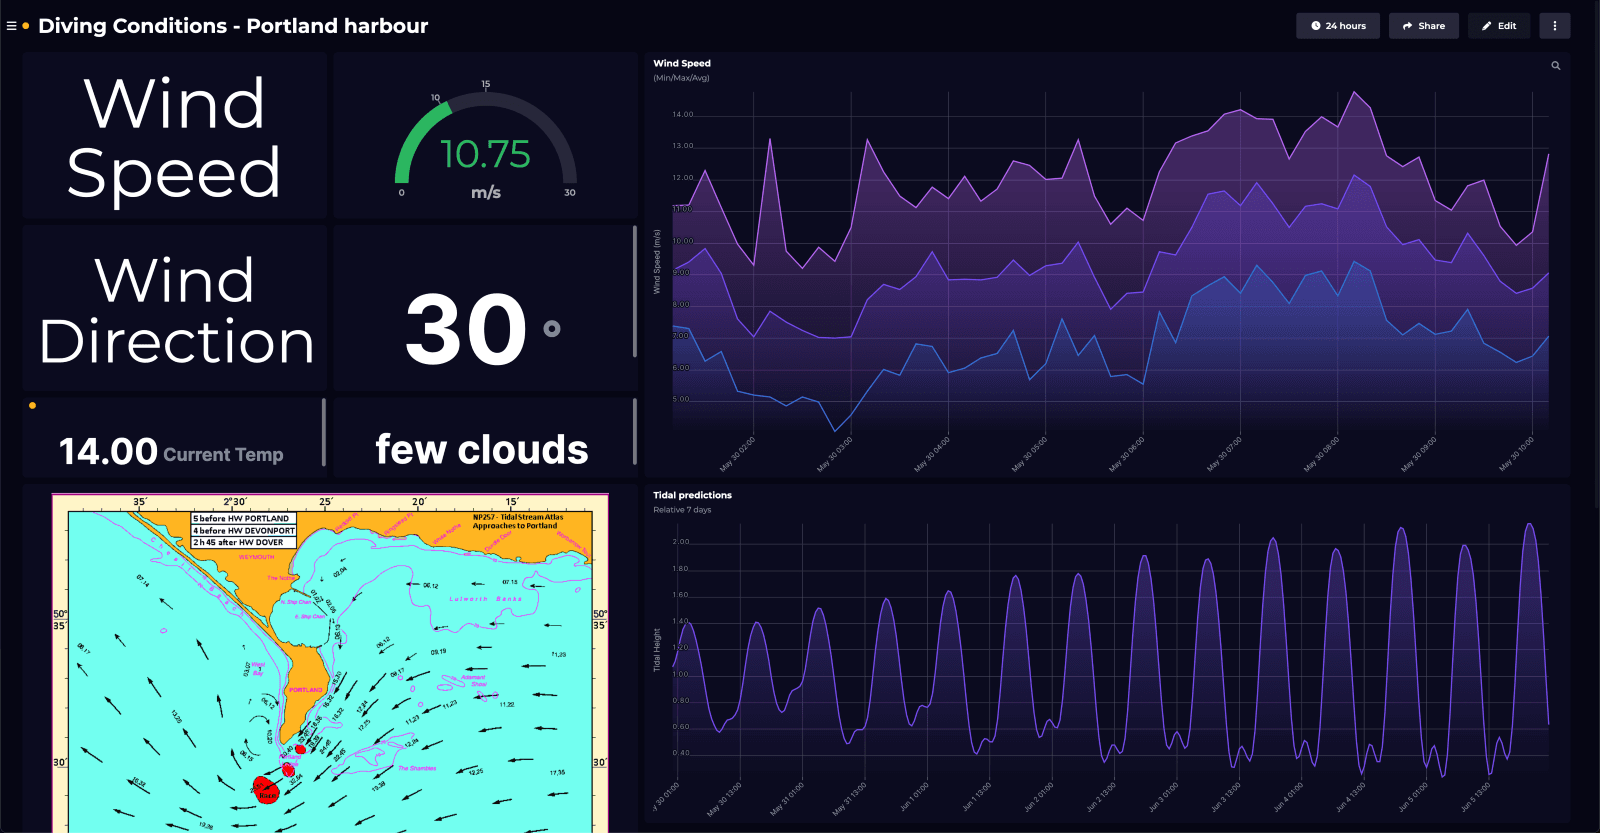This screenshot has height=833, width=1600.
Task: Click the wind speed gauge reading 10.75
Action: pos(486,154)
